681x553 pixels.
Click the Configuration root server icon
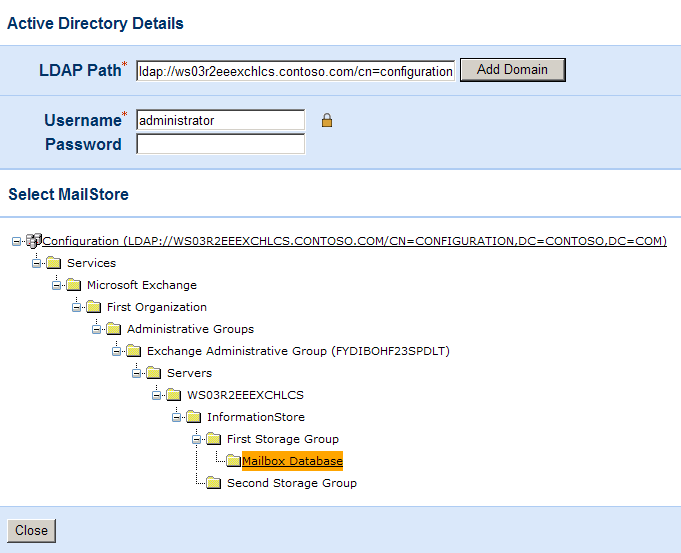[x=33, y=241]
